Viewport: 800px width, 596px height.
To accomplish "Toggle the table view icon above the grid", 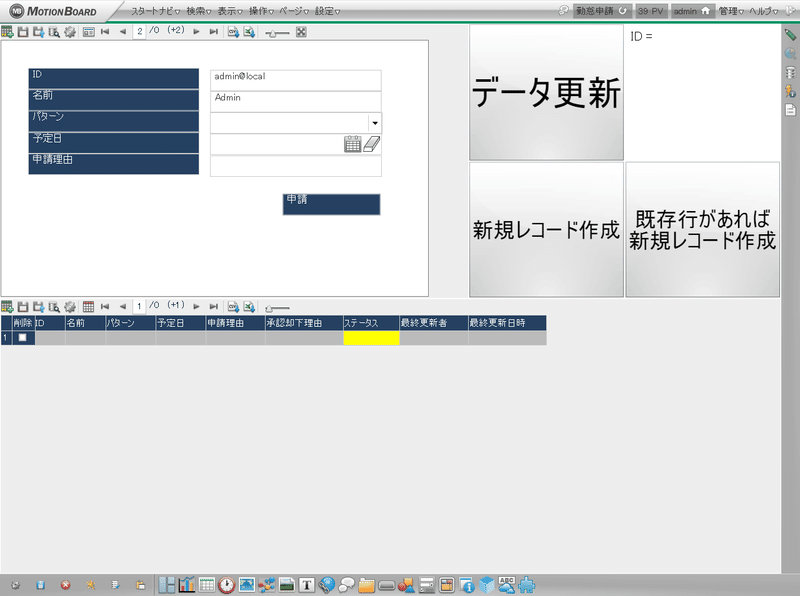I will [x=89, y=307].
